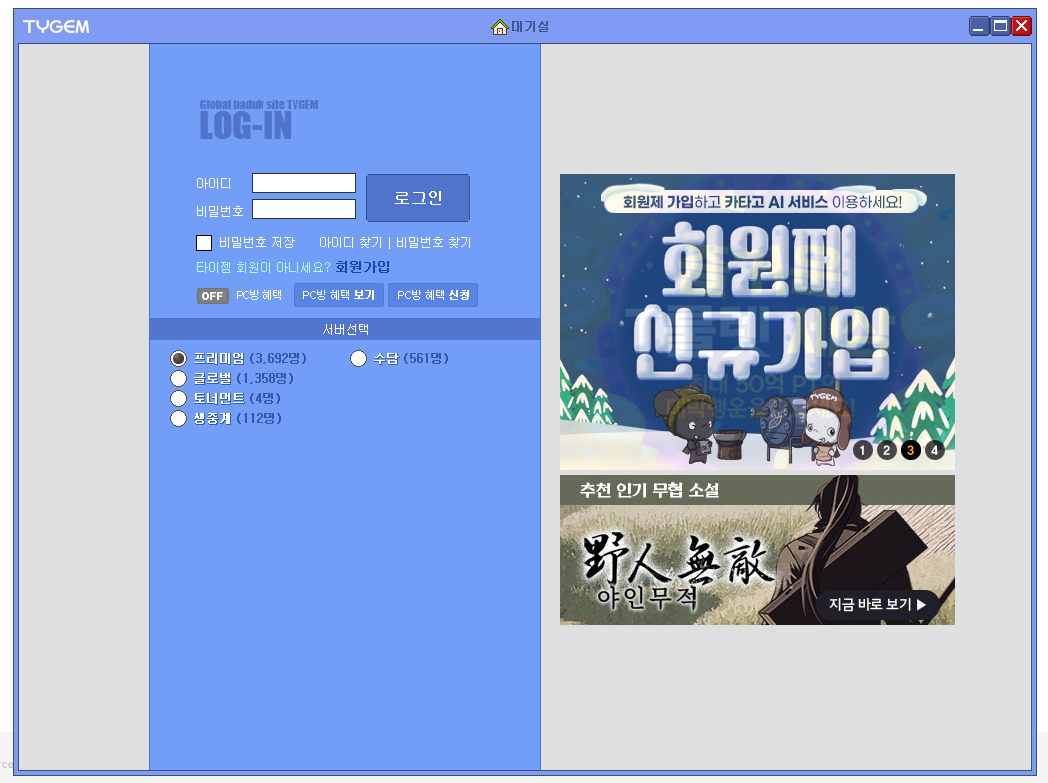
Task: Select banner slide dot 4
Action: [934, 450]
